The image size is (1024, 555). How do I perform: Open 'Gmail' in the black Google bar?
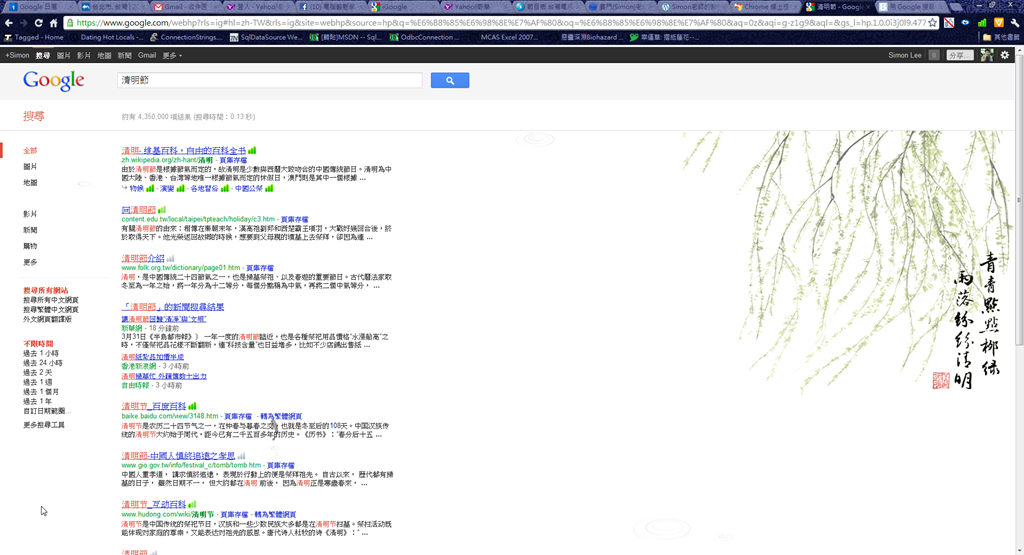tap(147, 56)
